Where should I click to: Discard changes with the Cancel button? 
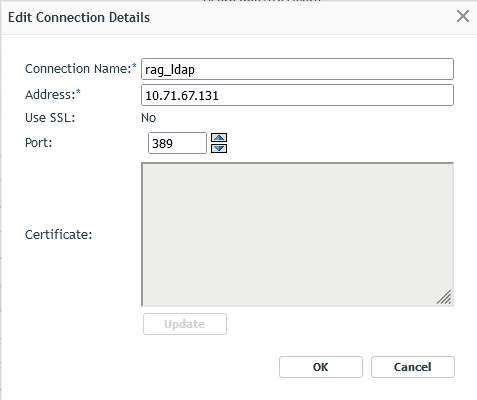[413, 367]
